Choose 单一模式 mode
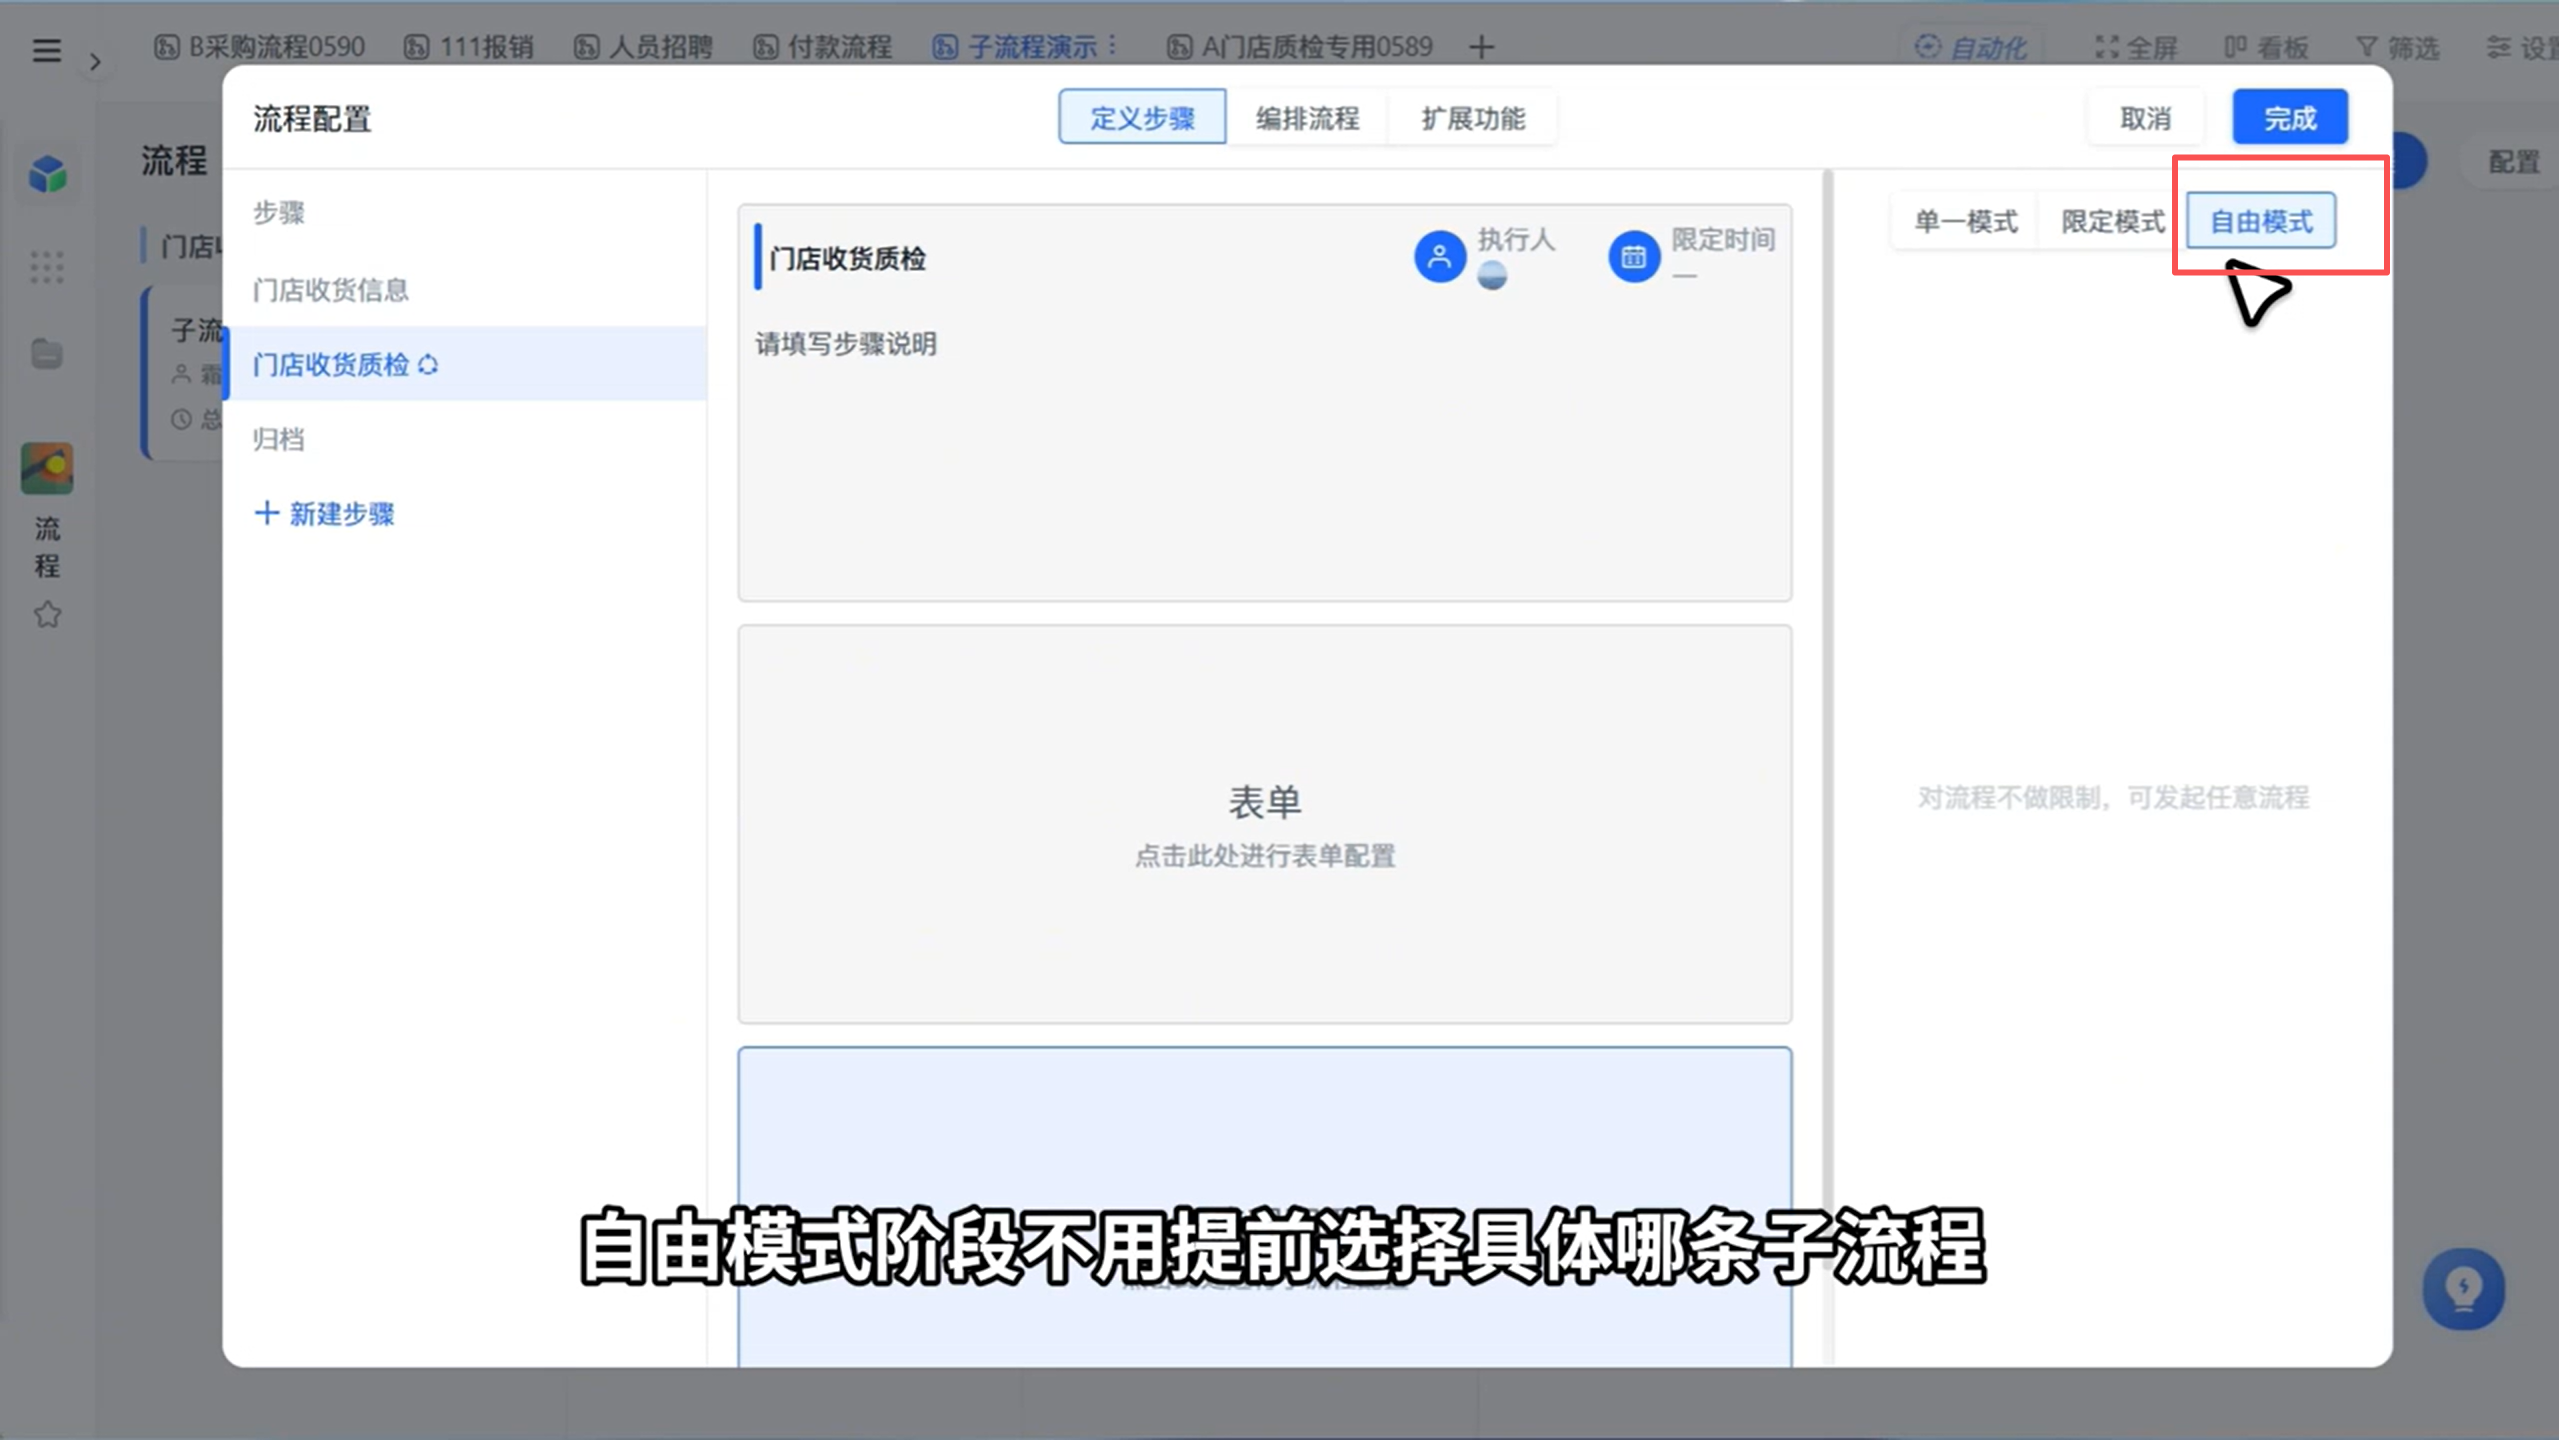The height and width of the screenshot is (1440, 2559). tap(1965, 220)
